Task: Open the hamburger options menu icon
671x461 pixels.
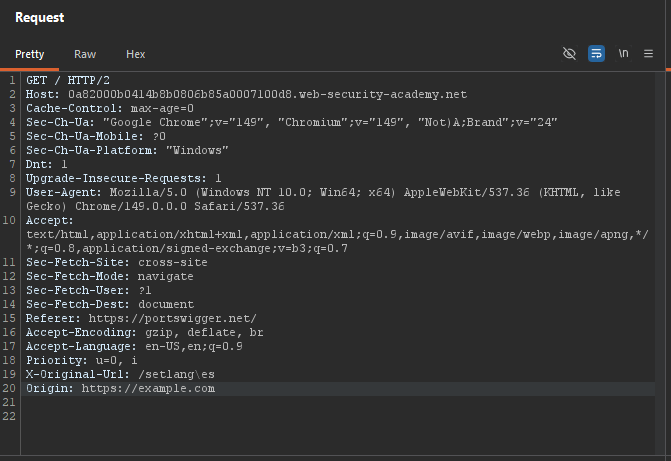Action: coord(648,54)
